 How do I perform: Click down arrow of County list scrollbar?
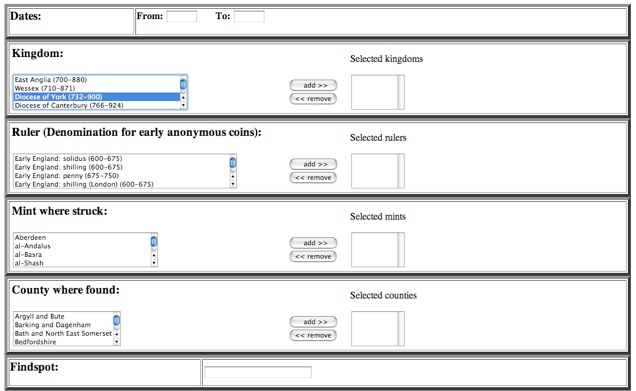point(117,342)
